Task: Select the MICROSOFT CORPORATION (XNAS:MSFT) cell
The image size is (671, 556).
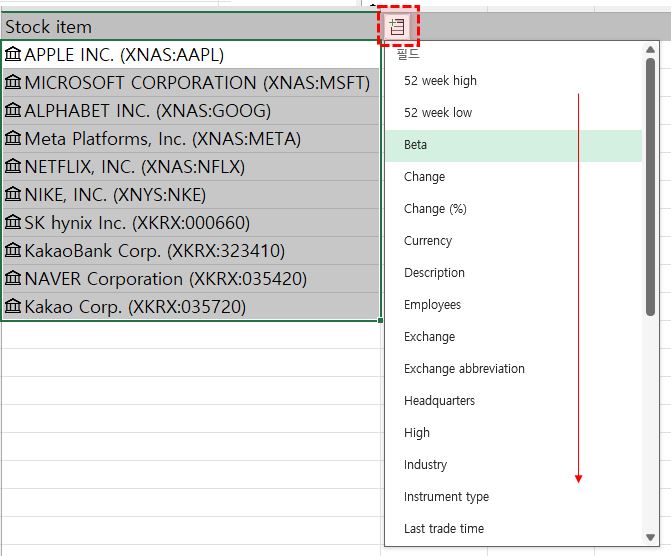Action: (191, 82)
